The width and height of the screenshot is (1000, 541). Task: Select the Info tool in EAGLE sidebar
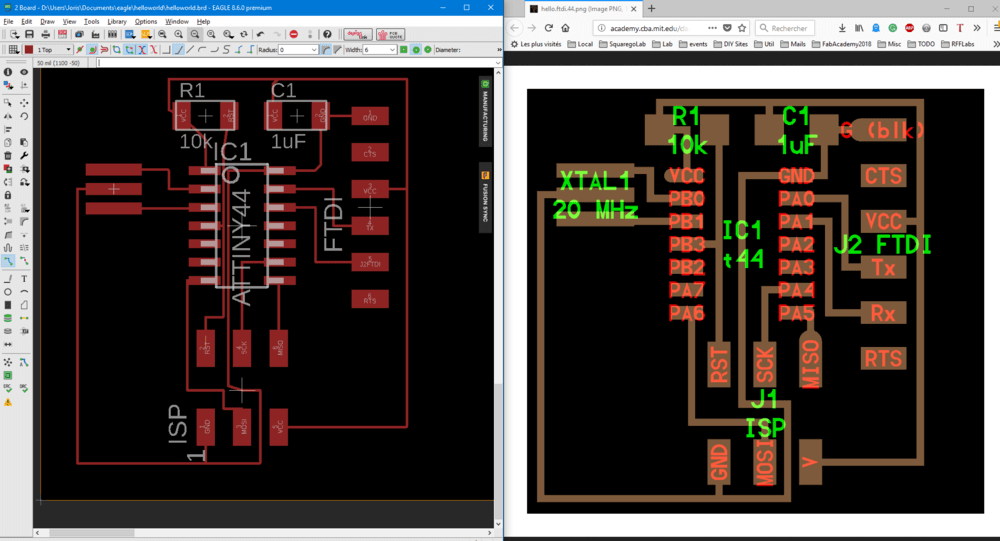coord(8,72)
